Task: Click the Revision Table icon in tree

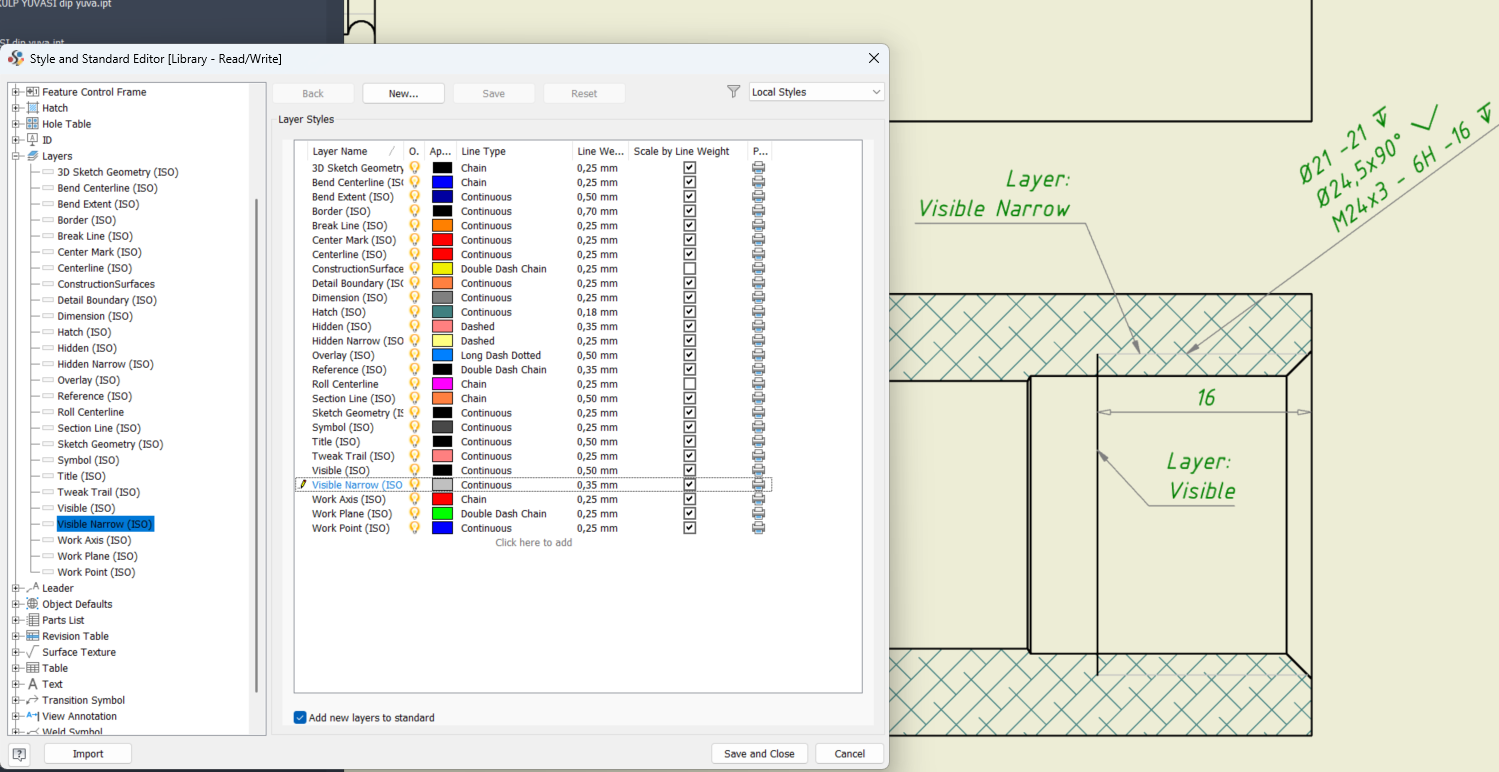Action: point(32,636)
